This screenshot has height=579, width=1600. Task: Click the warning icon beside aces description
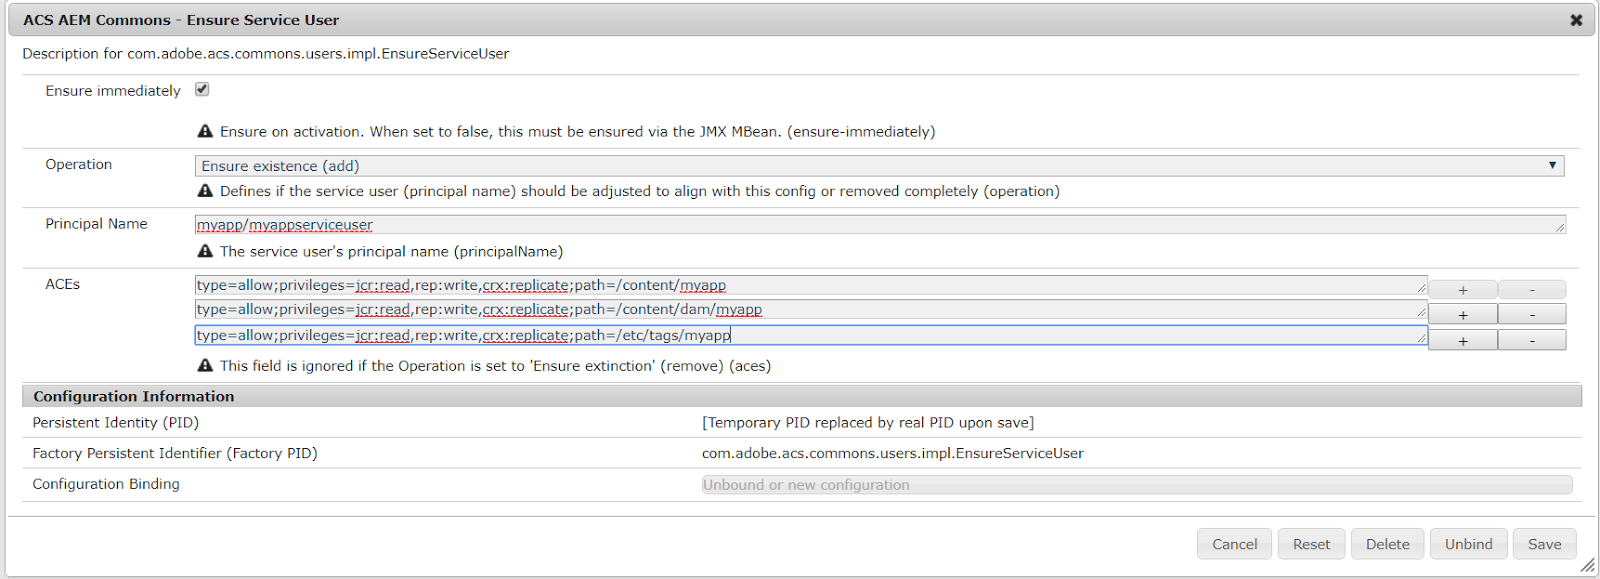[x=205, y=365]
